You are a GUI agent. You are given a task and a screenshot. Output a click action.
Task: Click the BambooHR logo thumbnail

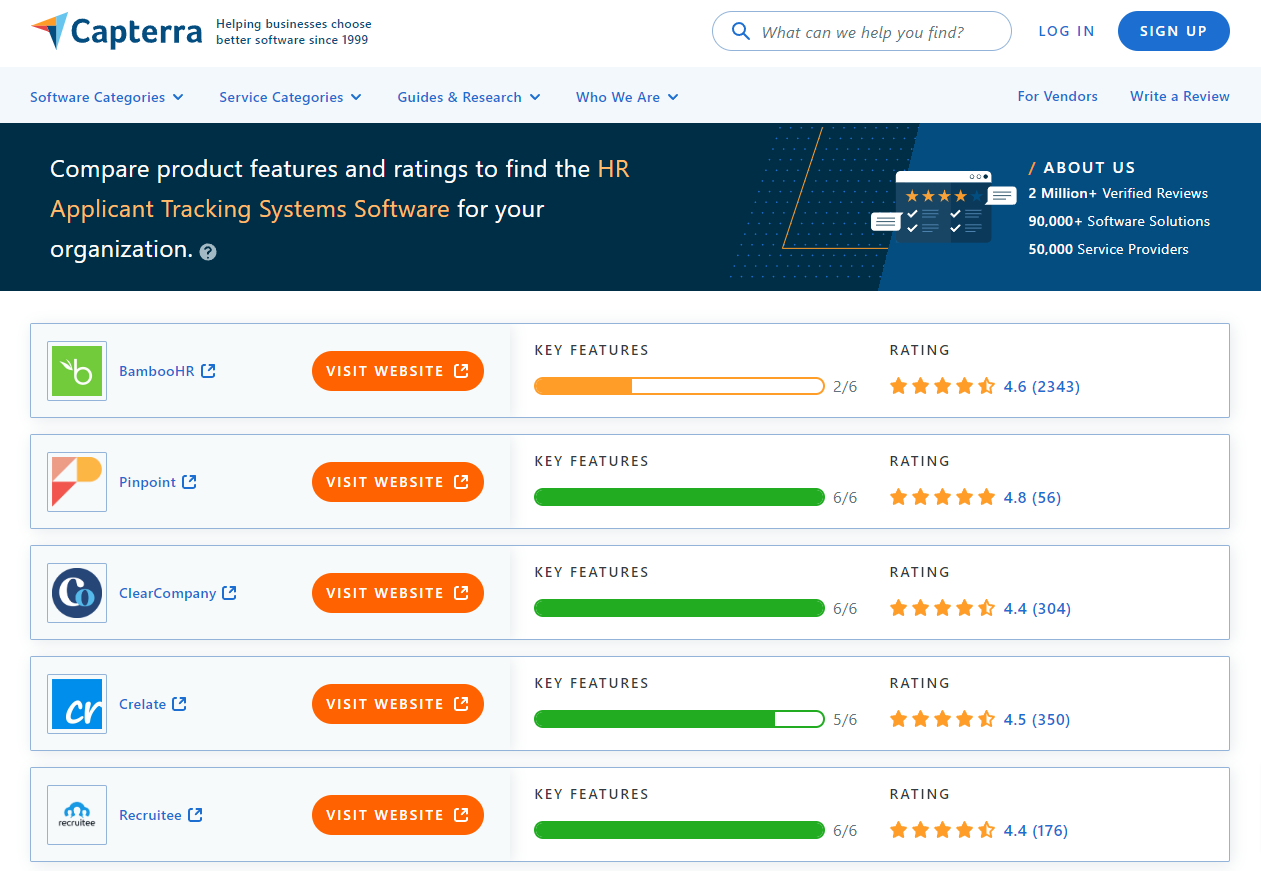click(x=77, y=371)
